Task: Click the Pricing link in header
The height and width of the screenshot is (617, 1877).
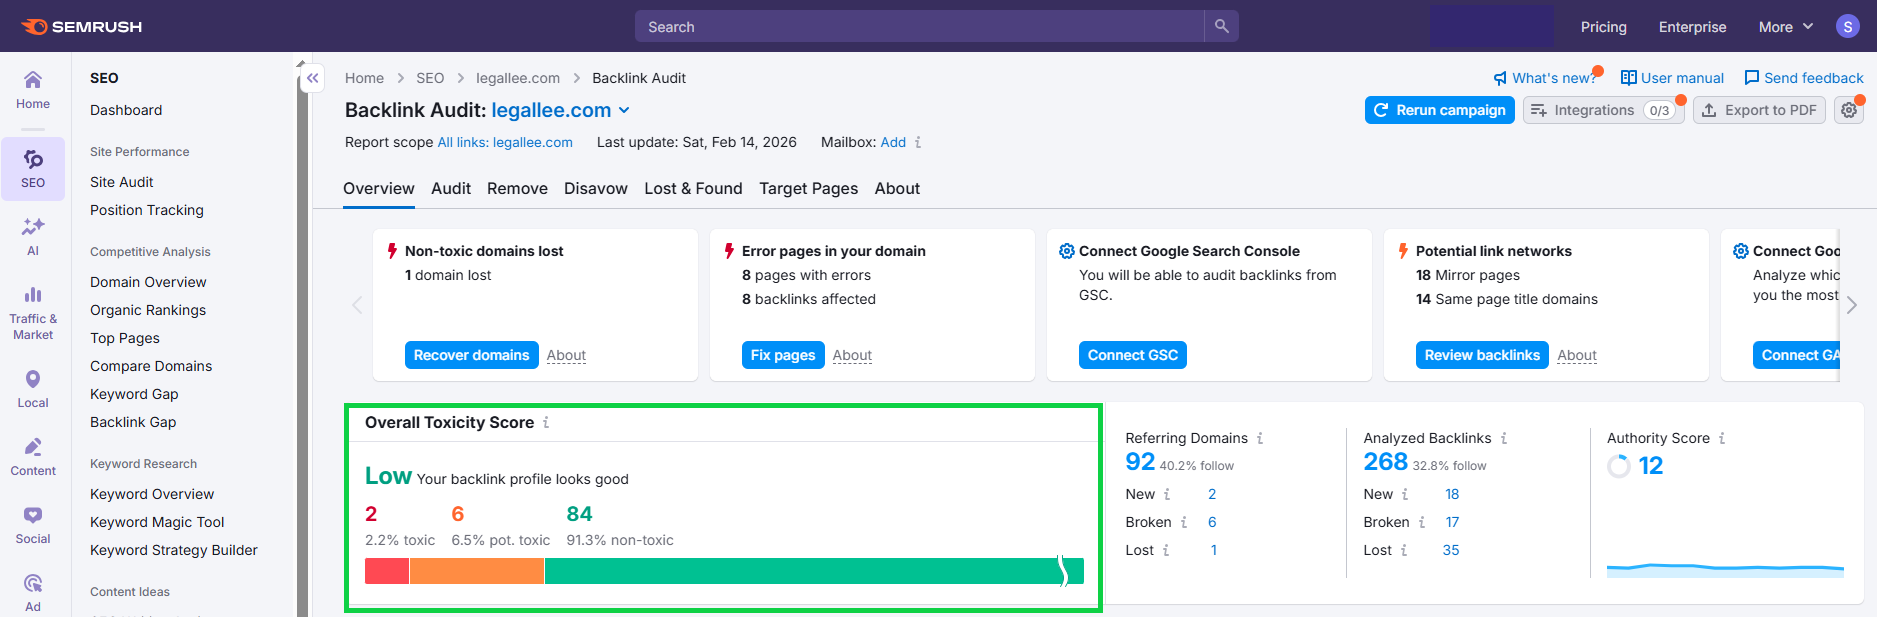Action: (1603, 27)
